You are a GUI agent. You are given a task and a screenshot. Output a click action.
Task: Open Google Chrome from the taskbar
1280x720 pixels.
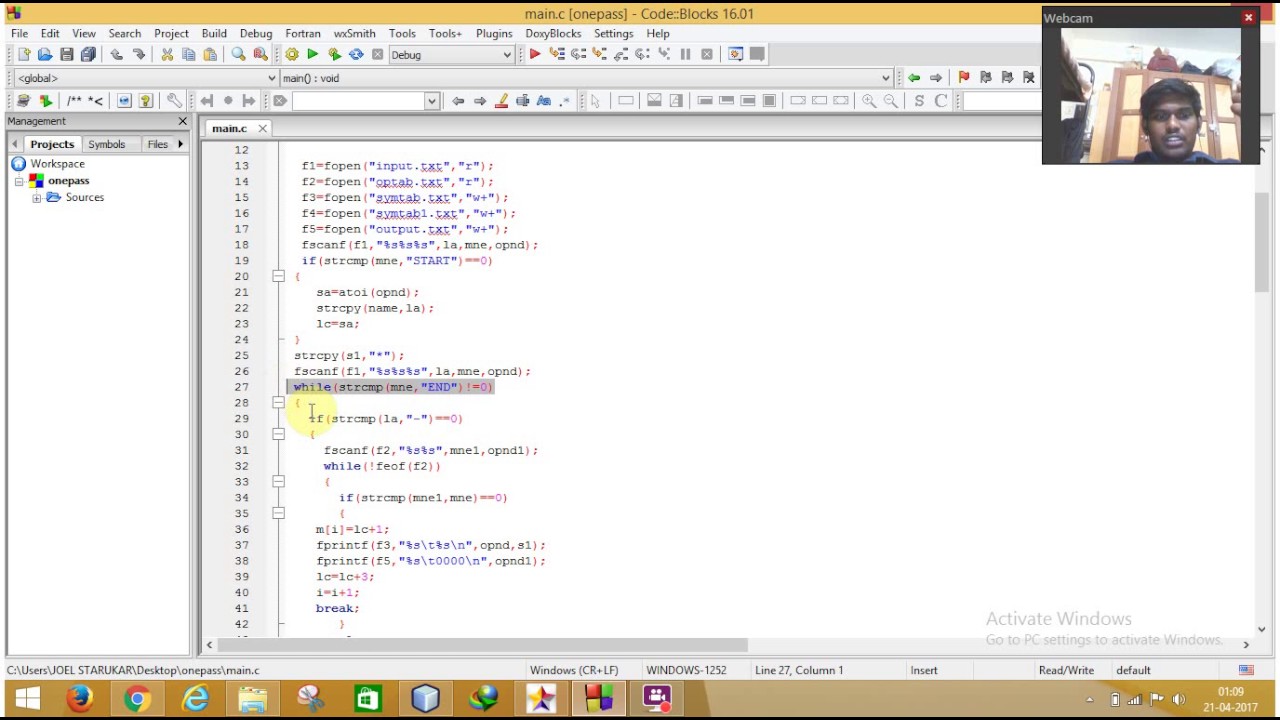[x=137, y=699]
